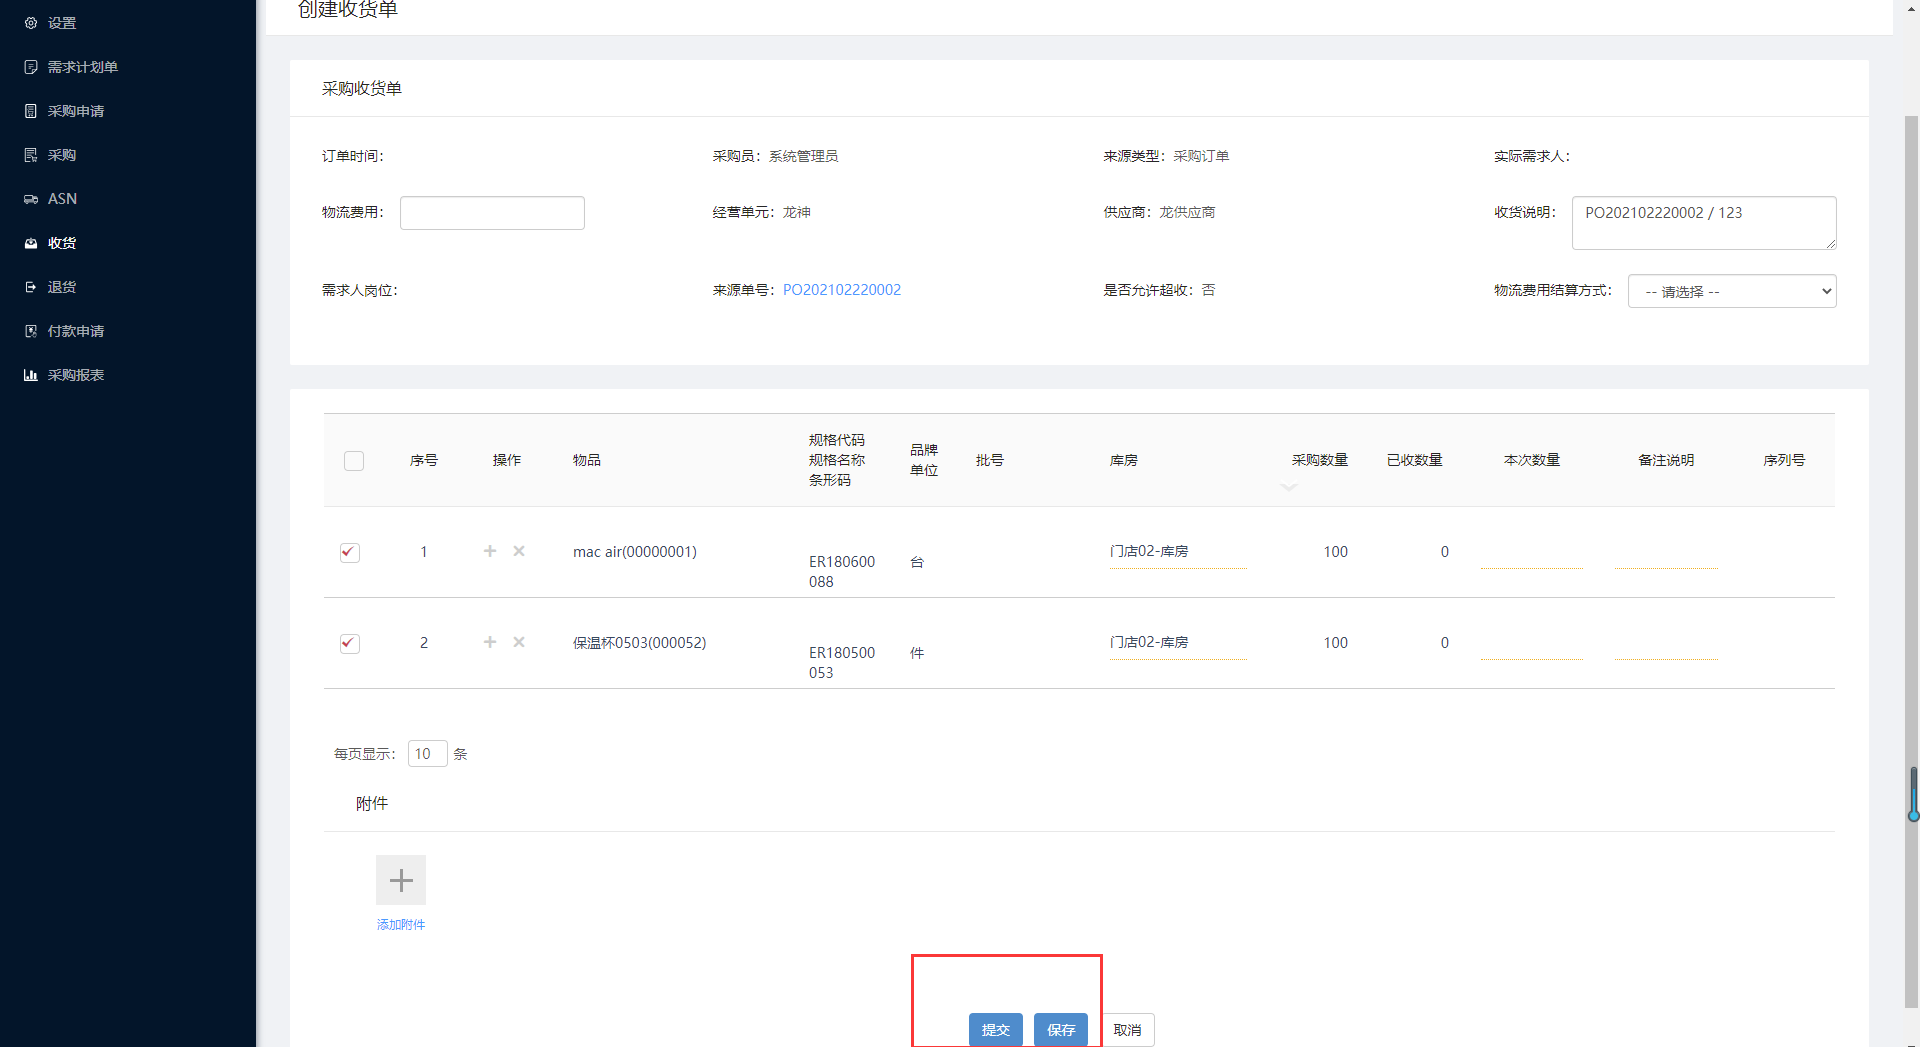Viewport: 1920px width, 1047px height.
Task: Click the 保存 button
Action: pos(1061,1030)
